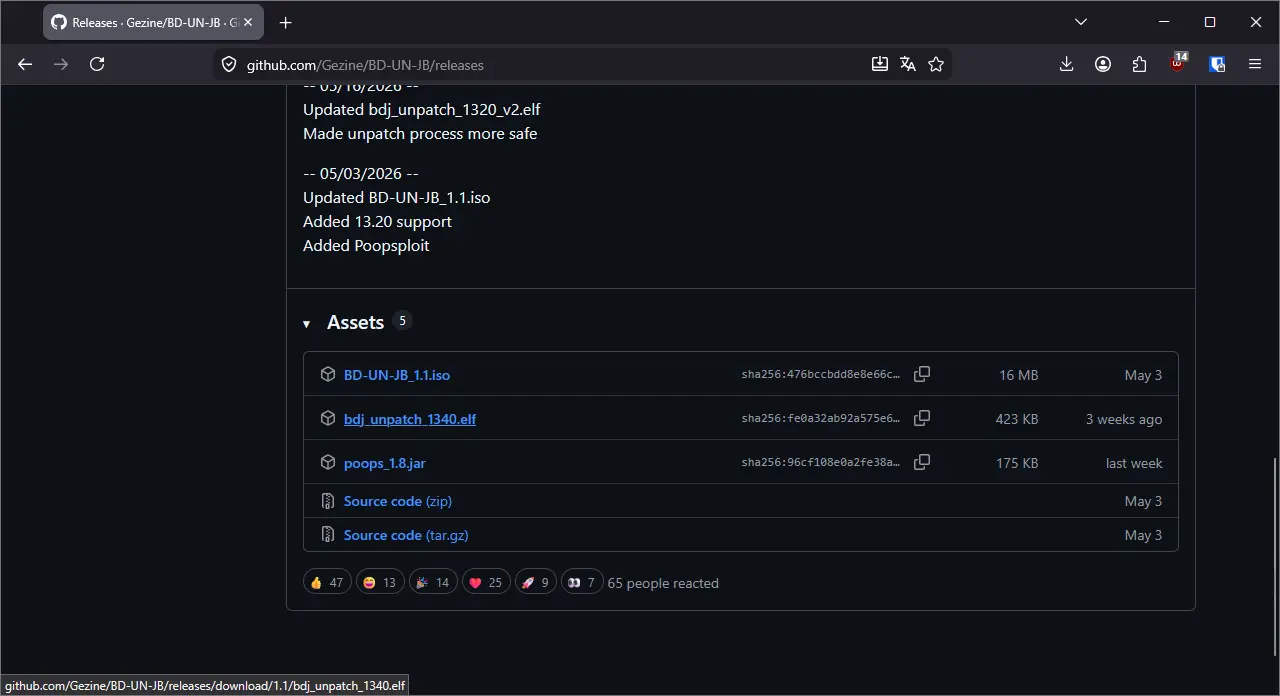Open a new browser tab

coord(286,22)
